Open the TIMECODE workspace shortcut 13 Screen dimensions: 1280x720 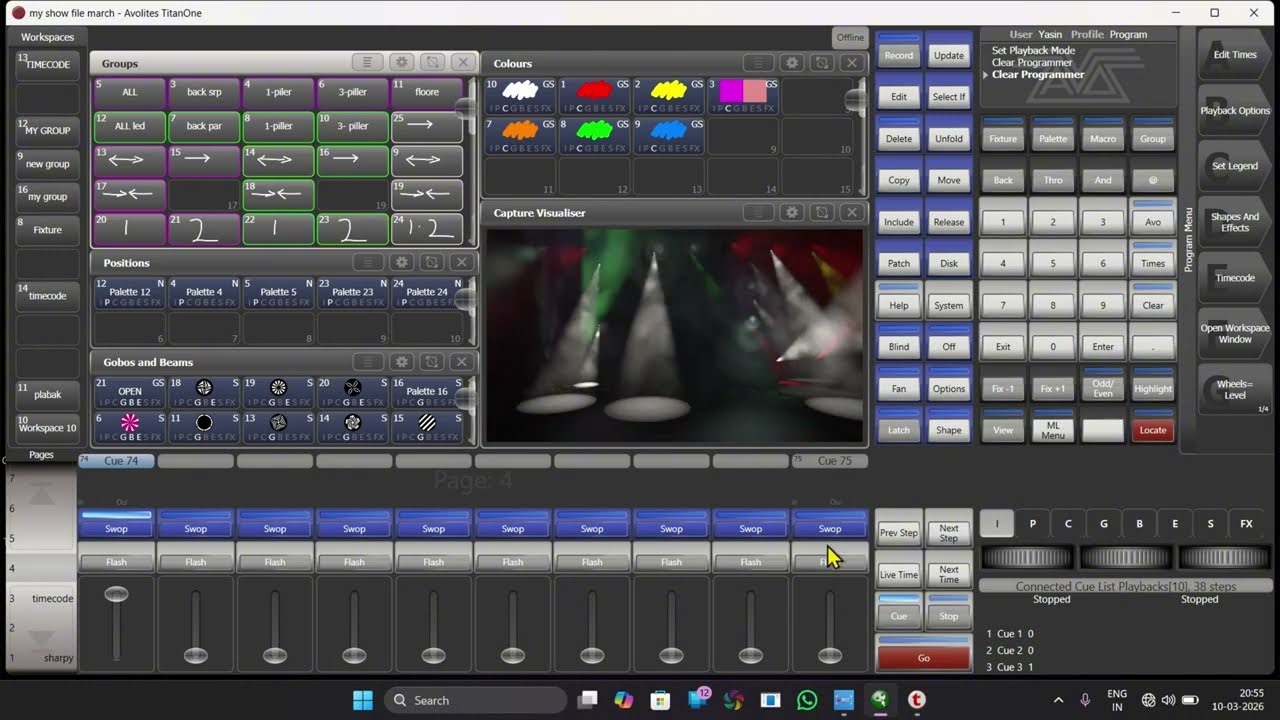[47, 64]
